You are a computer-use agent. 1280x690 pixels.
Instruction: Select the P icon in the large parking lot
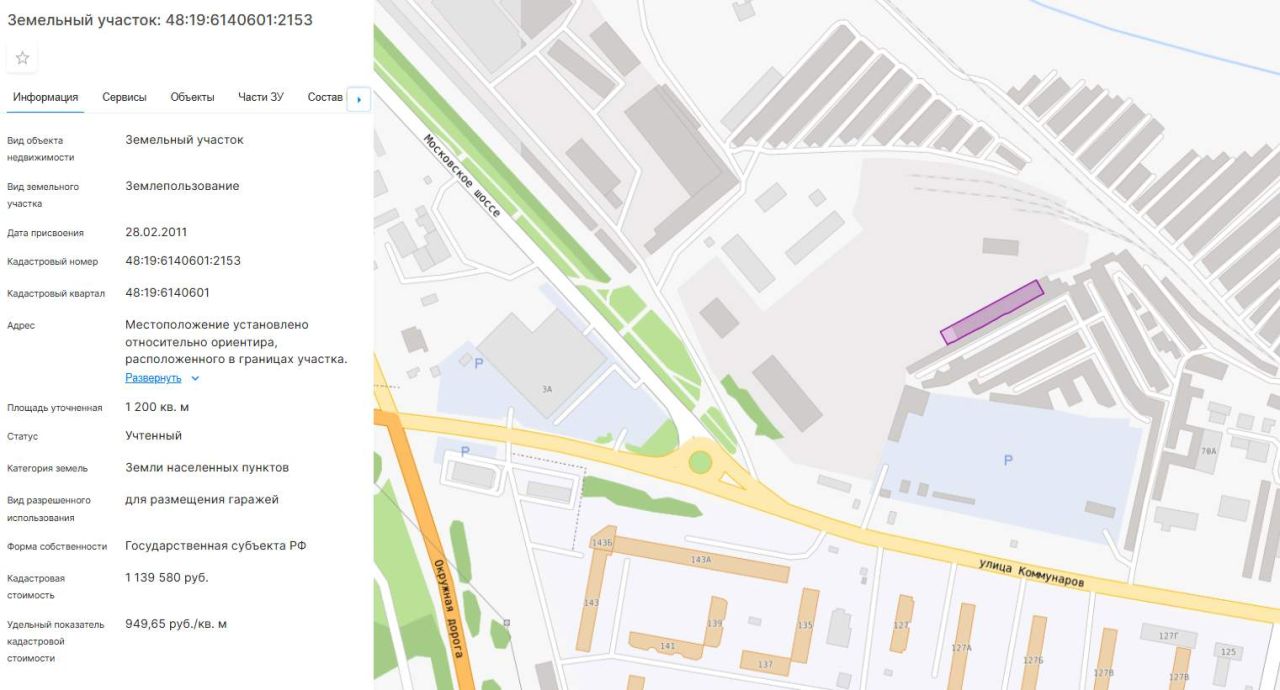click(1007, 460)
